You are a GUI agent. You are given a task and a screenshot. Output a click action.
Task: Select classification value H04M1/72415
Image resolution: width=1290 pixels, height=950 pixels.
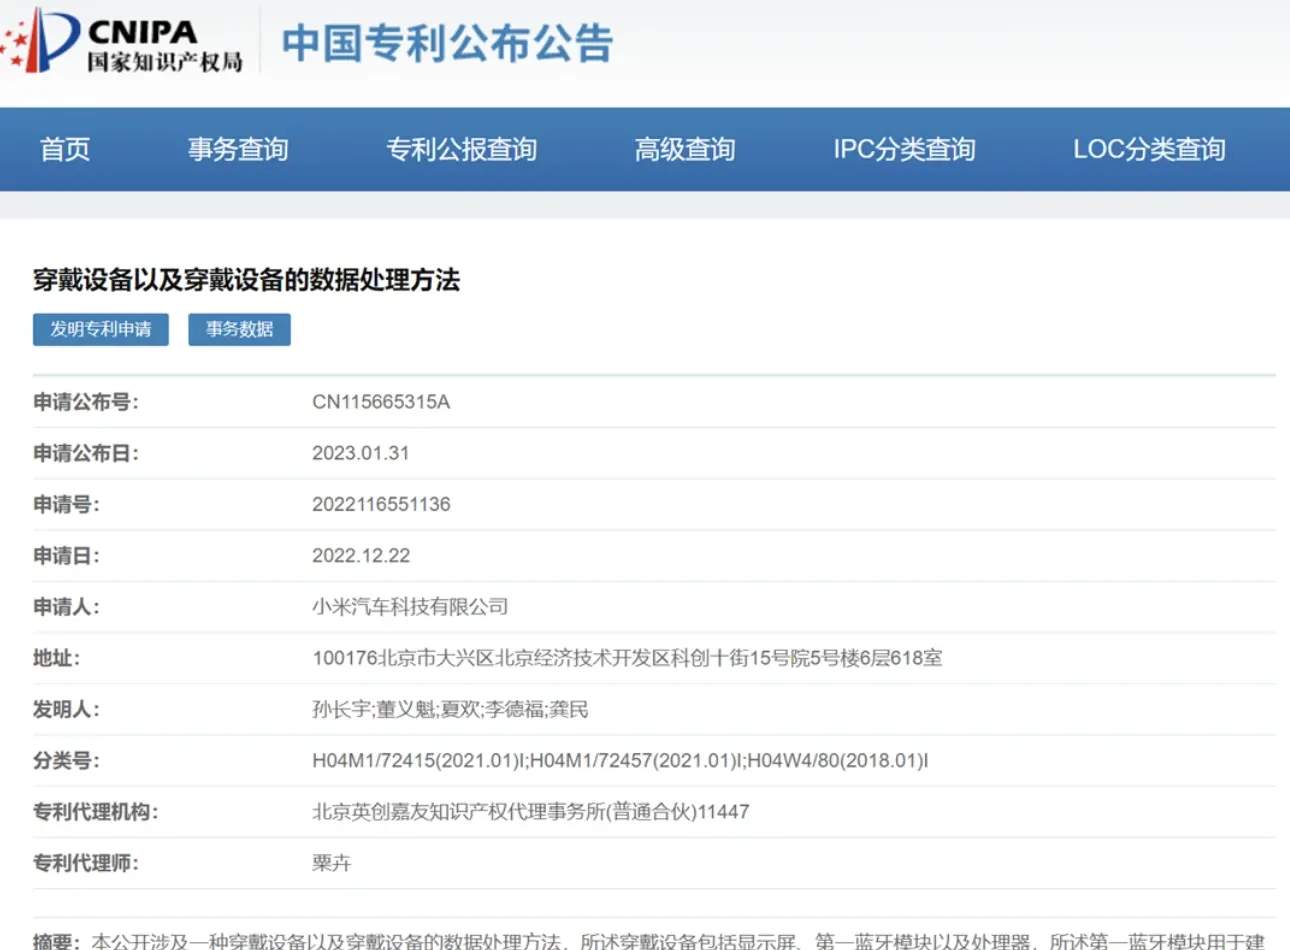tap(620, 761)
